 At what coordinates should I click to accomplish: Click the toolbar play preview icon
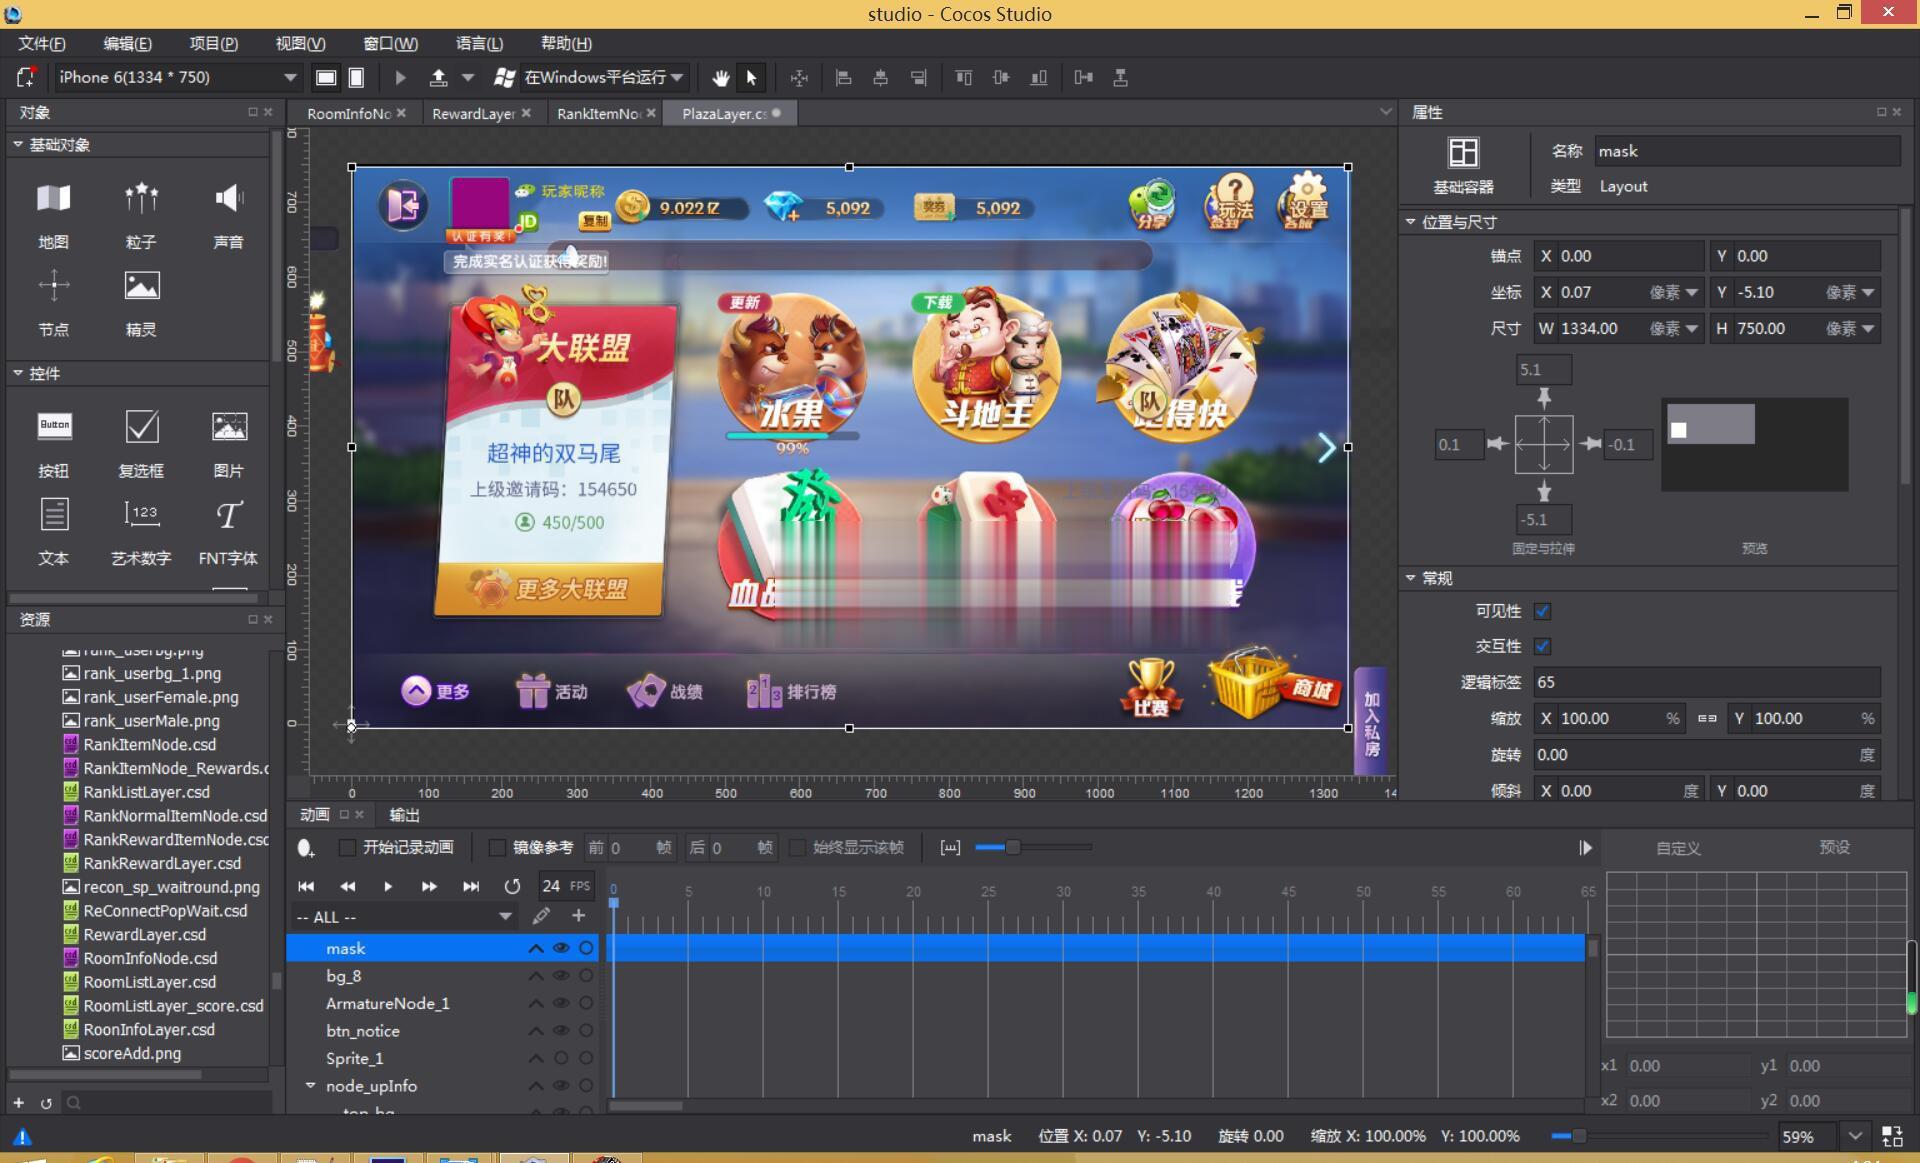point(400,78)
